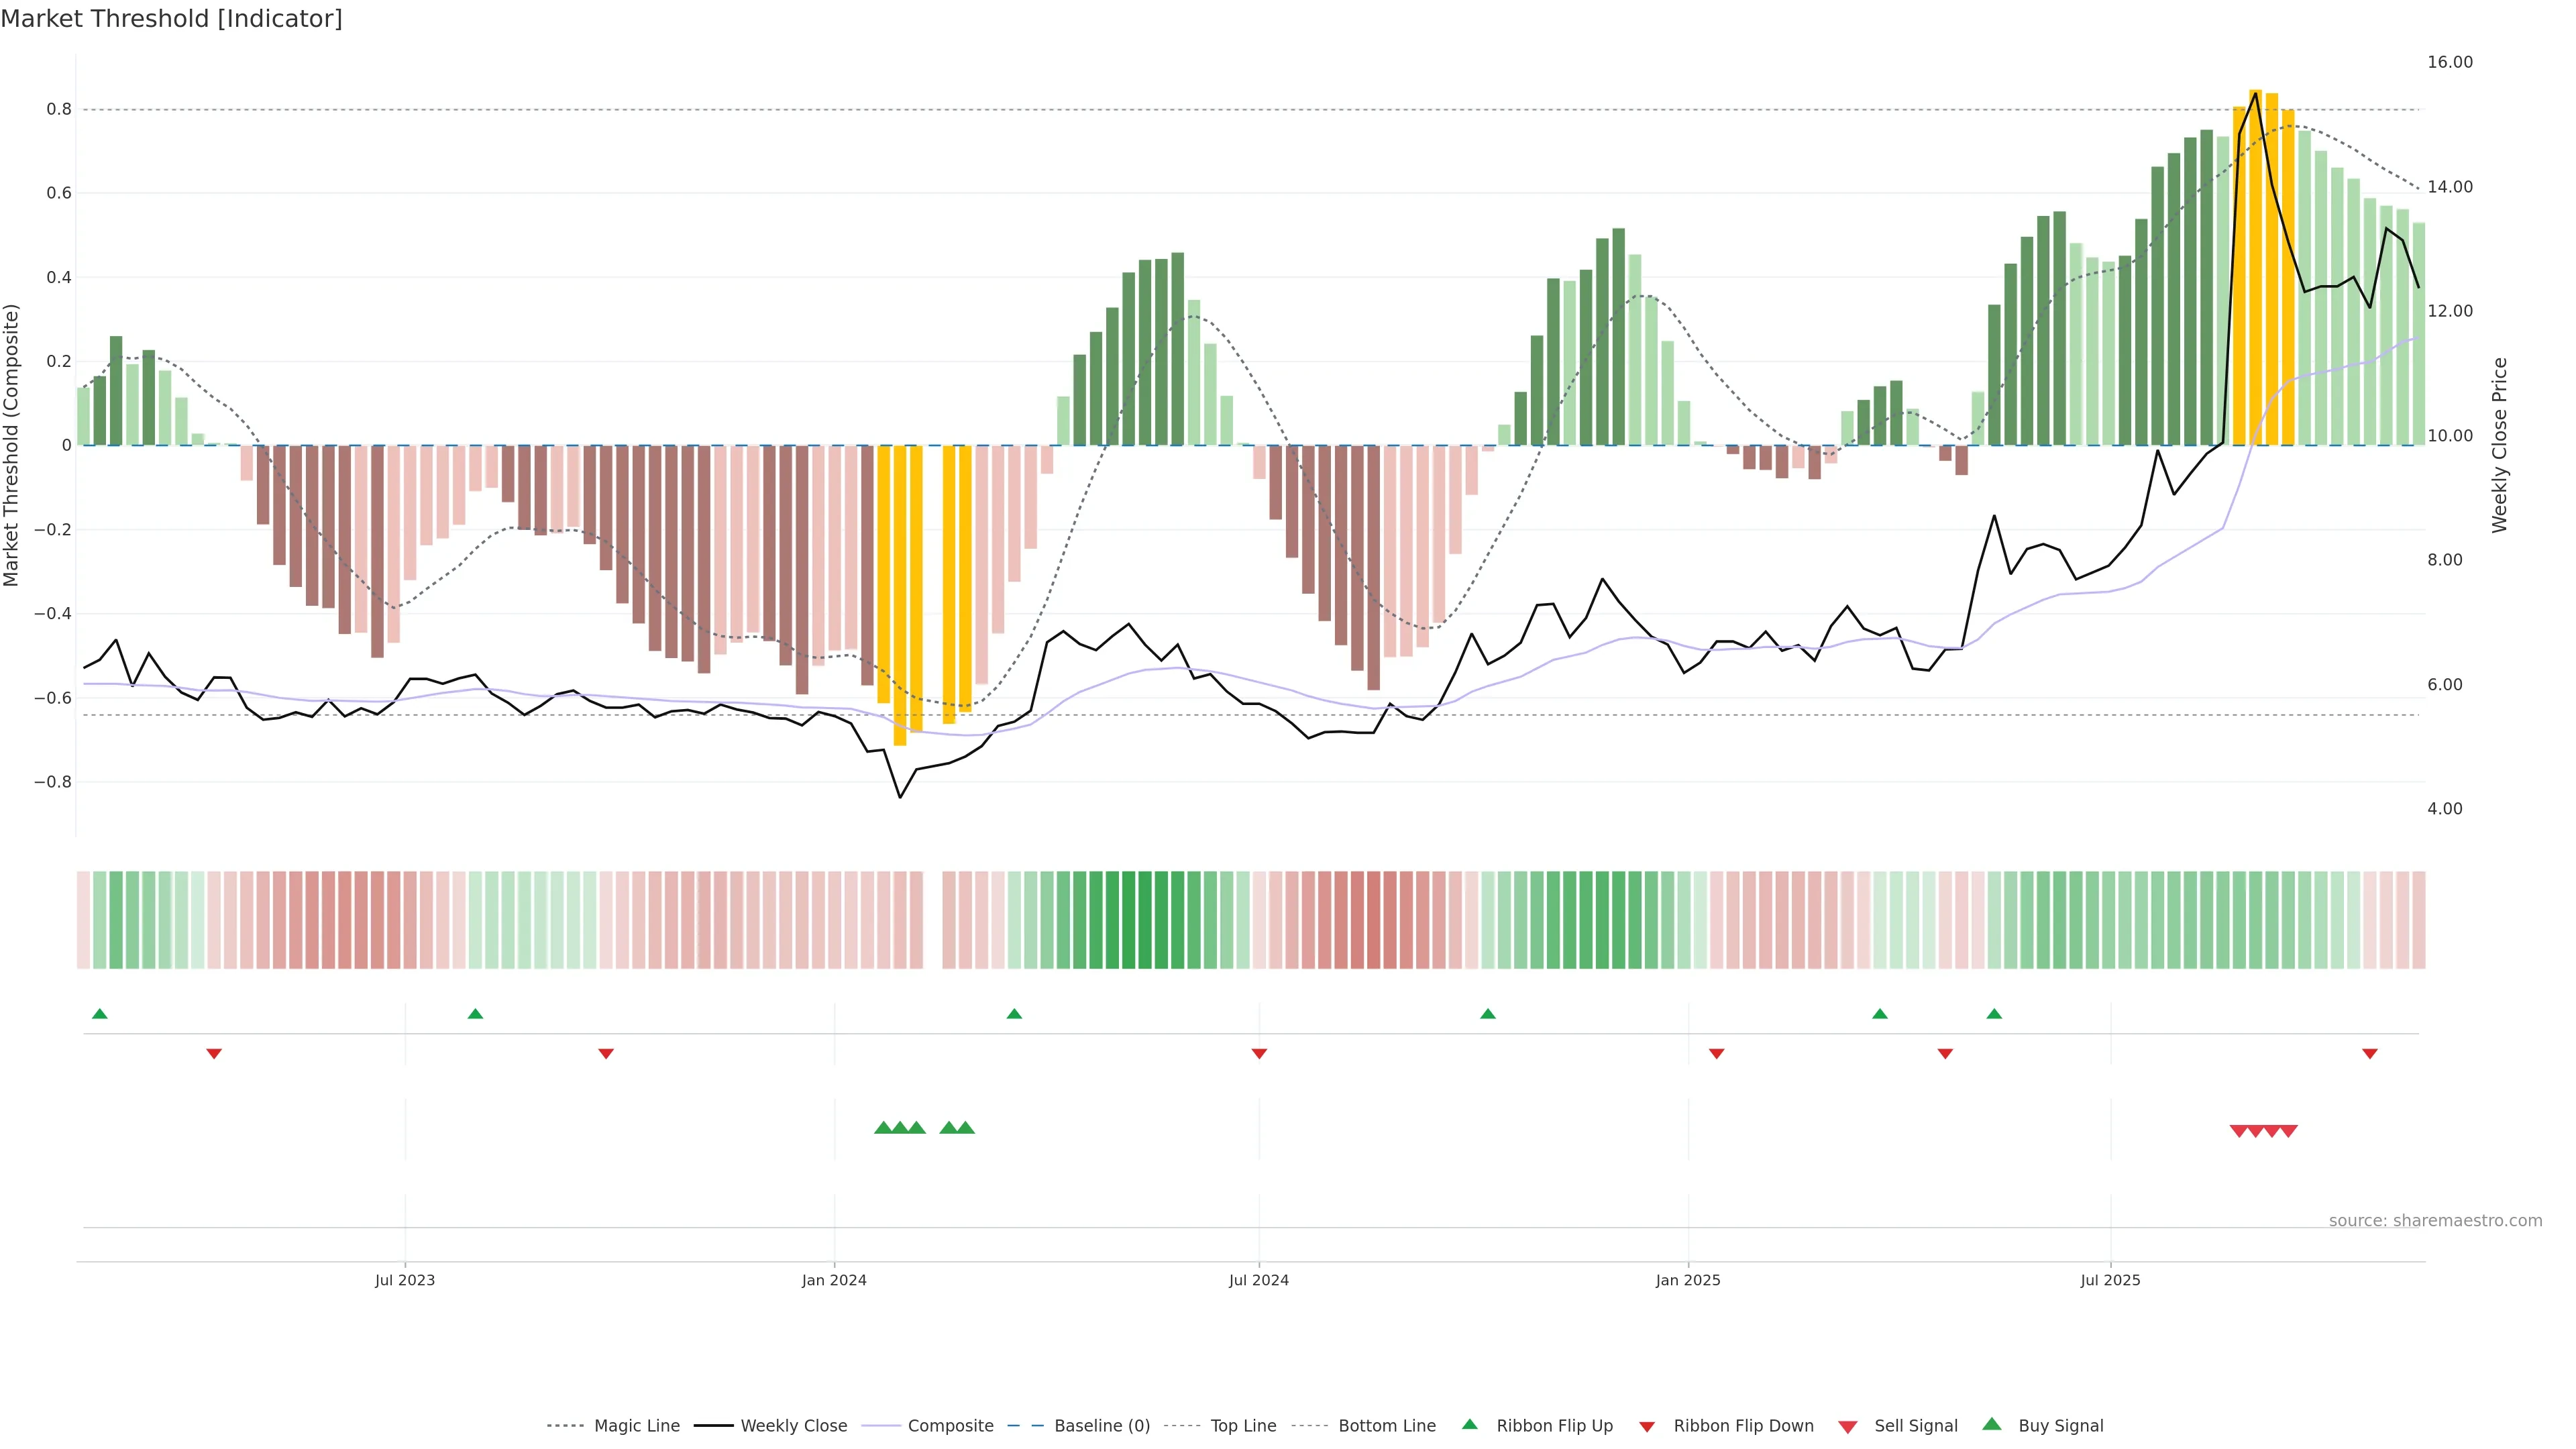Click the ribbon flip down marker at Jul 2024
2576x1449 pixels.
[x=1259, y=1053]
